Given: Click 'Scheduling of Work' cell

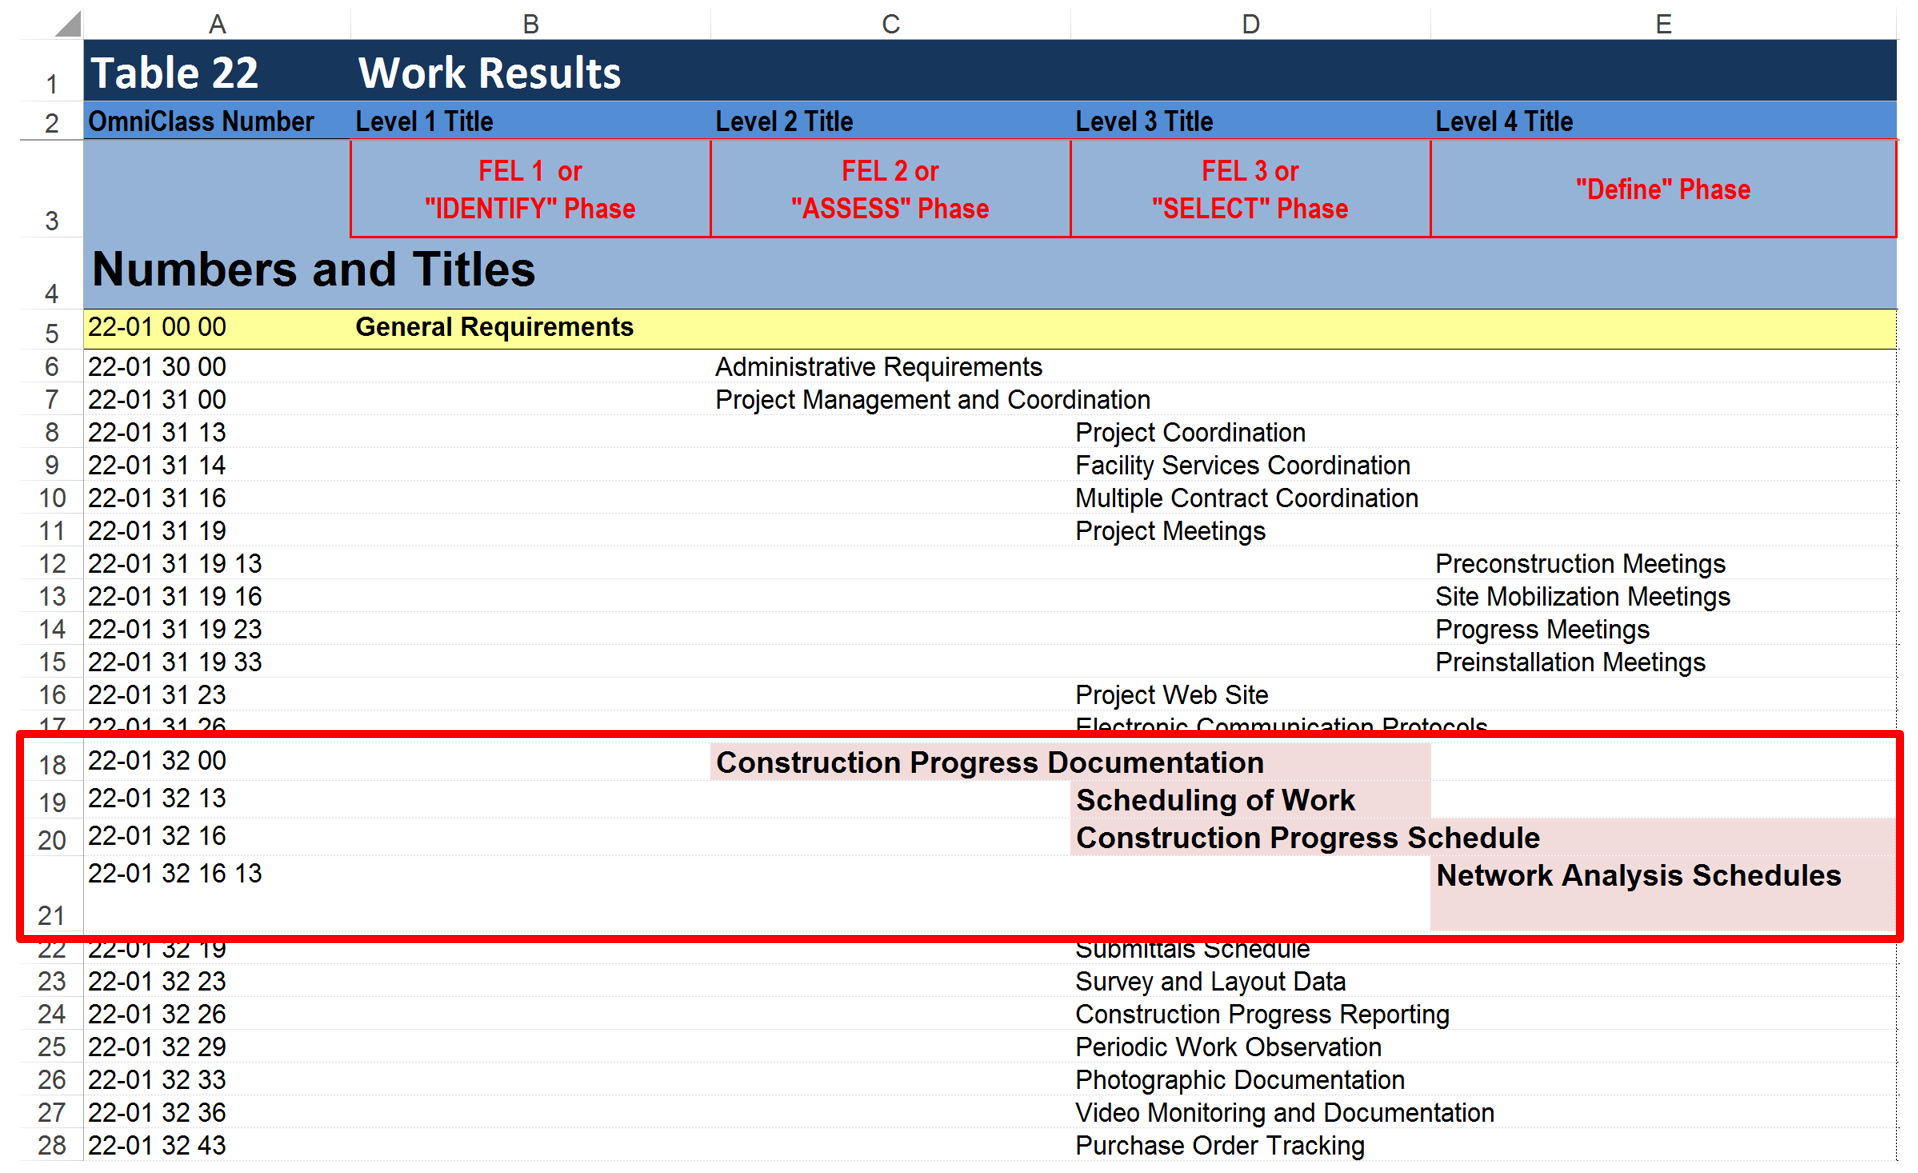Looking at the screenshot, I should [1251, 800].
